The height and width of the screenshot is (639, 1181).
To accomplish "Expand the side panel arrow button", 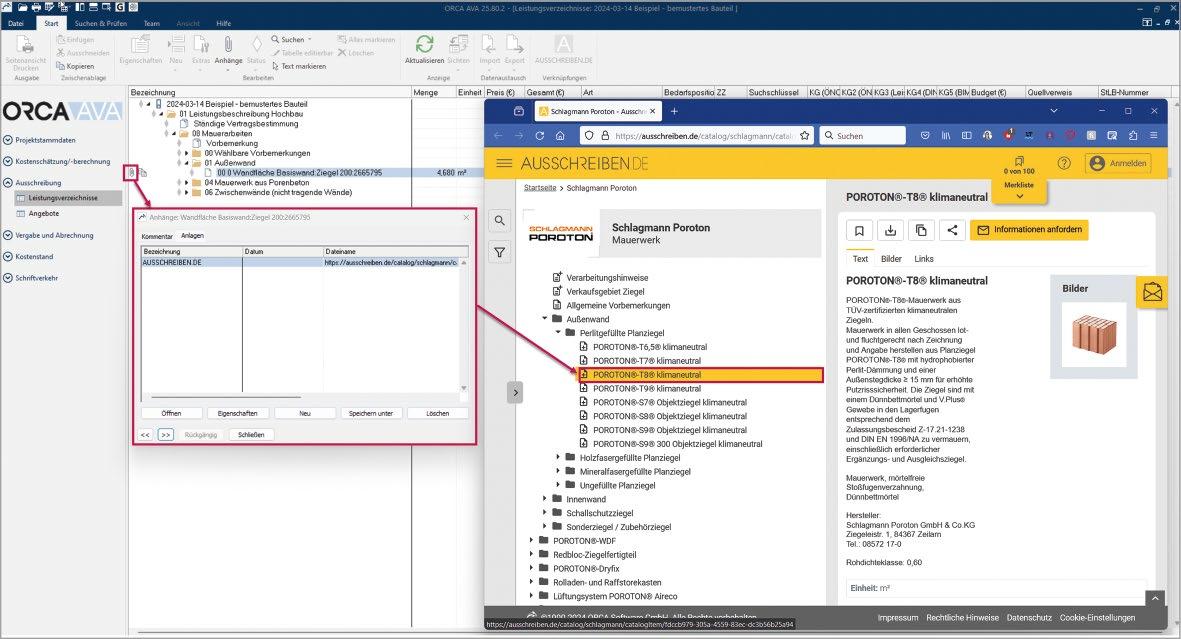I will point(515,392).
